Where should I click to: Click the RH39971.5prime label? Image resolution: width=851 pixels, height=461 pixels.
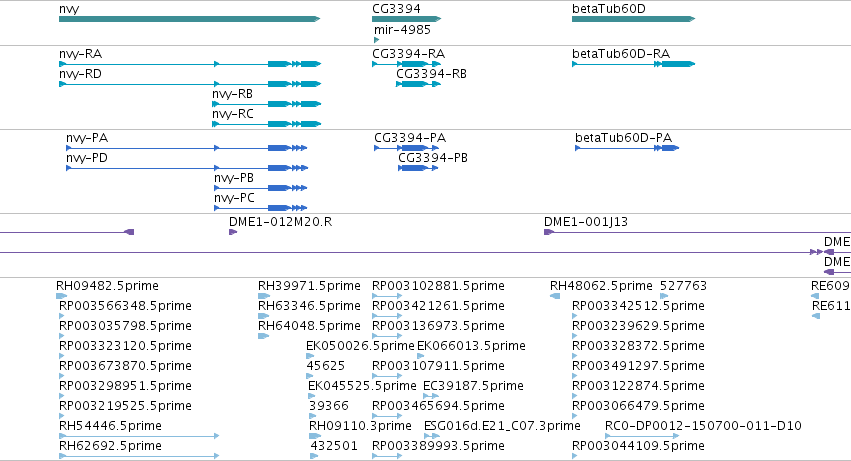tap(309, 286)
